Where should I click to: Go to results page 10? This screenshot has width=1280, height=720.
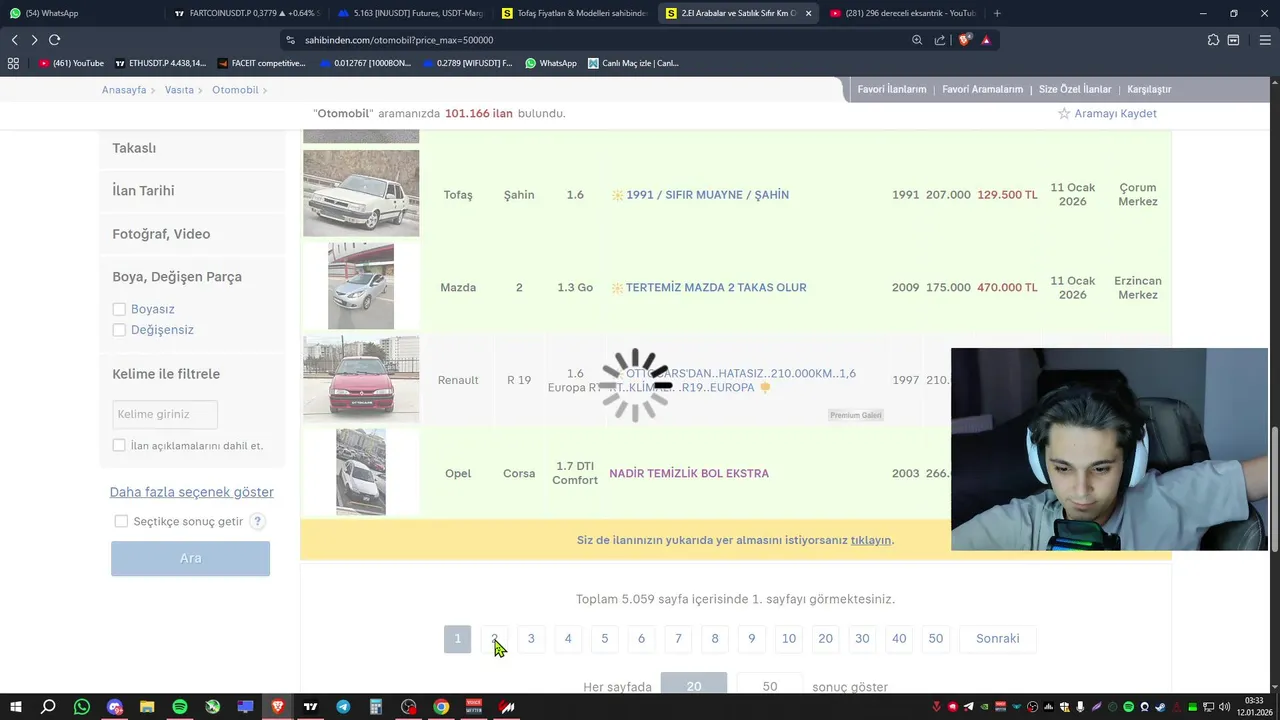click(789, 639)
